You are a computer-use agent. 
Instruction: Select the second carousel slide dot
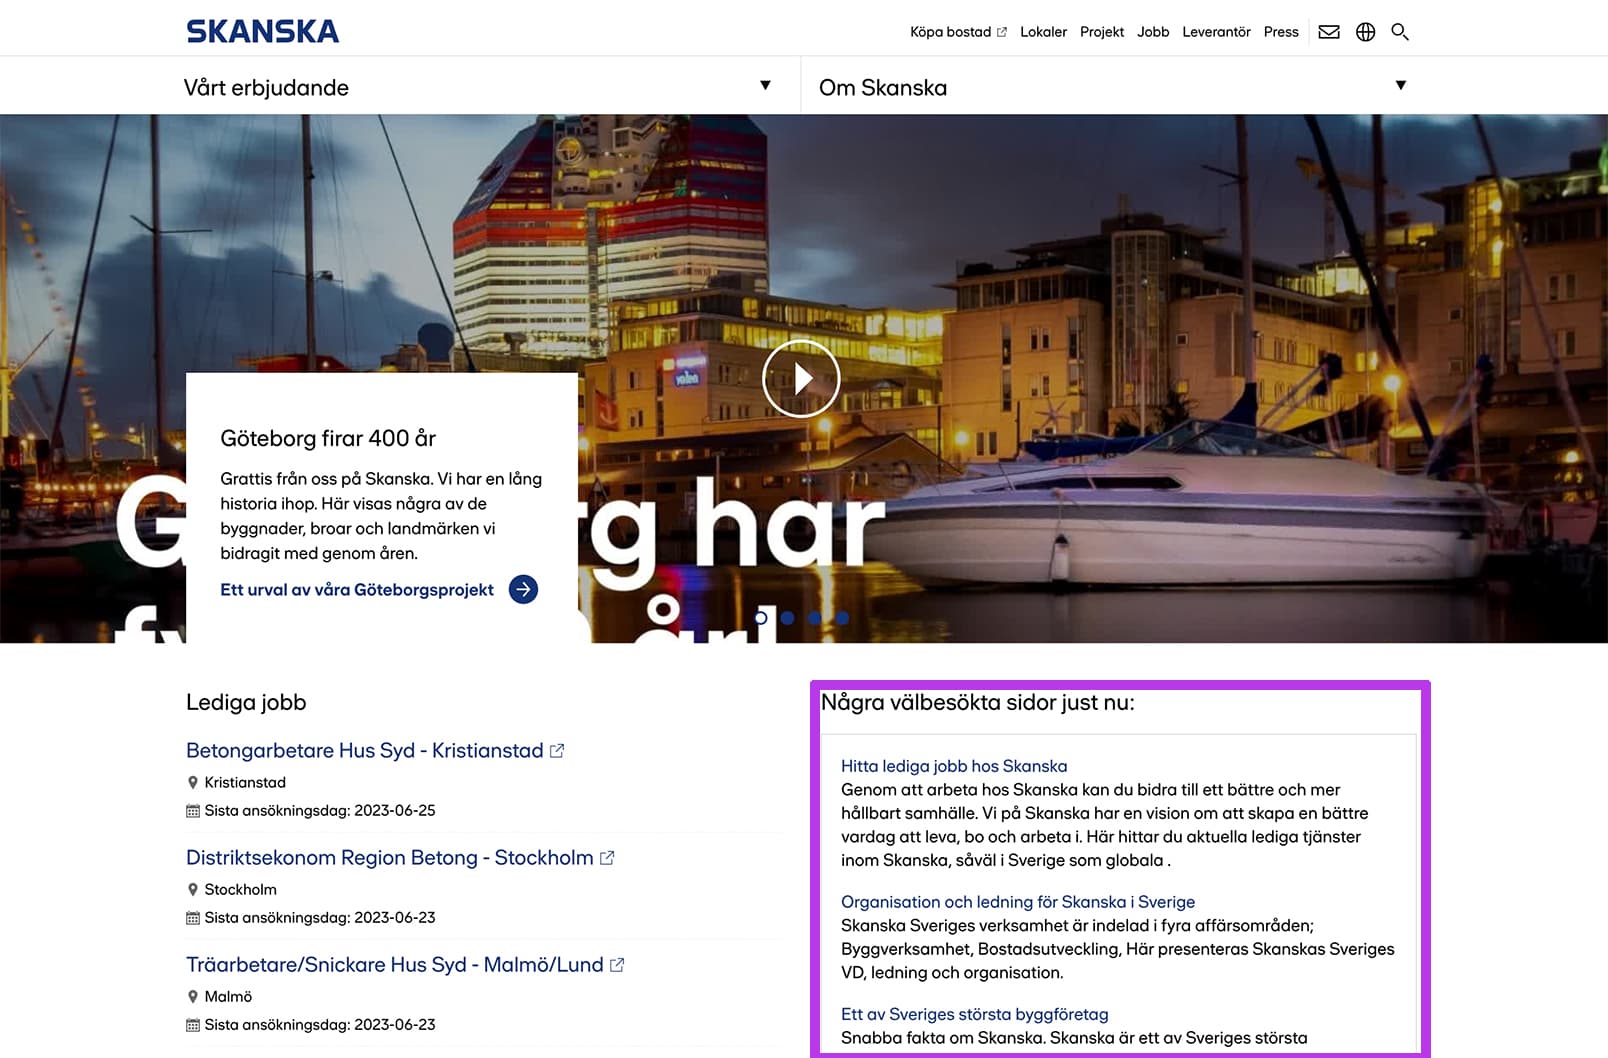(x=788, y=618)
